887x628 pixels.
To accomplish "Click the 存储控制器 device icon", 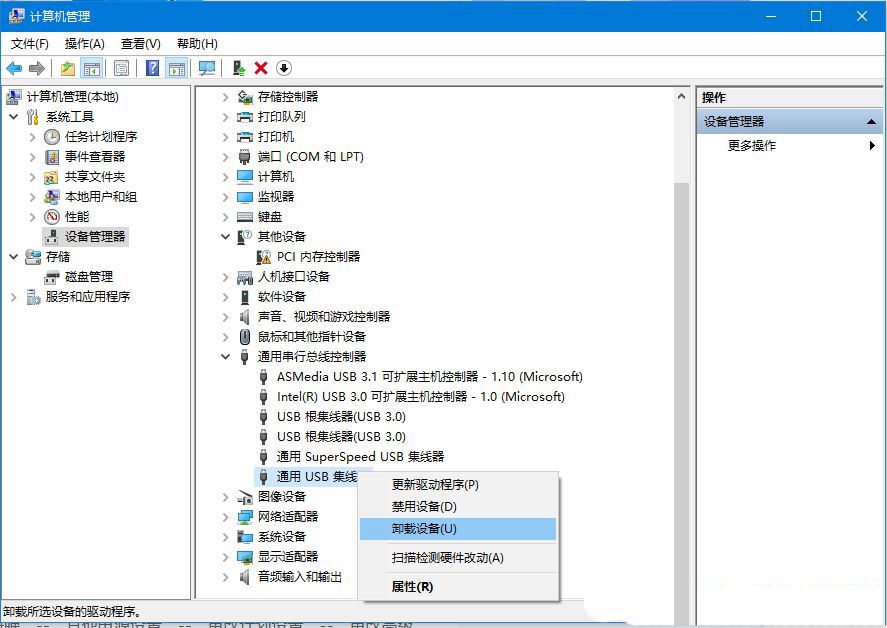I will pos(245,97).
